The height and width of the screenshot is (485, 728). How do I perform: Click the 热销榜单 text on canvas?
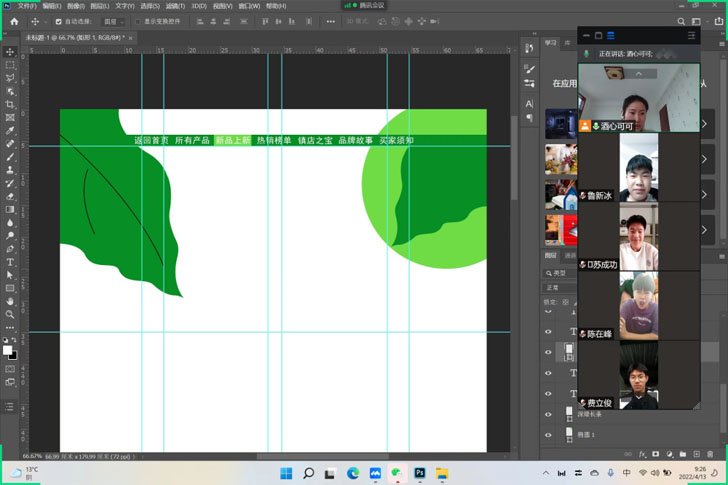click(274, 141)
